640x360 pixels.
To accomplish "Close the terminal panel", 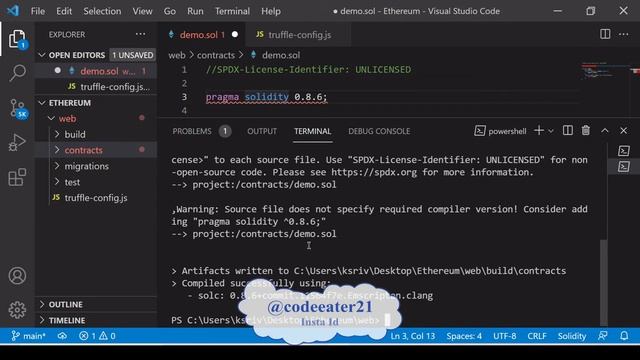I will point(623,131).
